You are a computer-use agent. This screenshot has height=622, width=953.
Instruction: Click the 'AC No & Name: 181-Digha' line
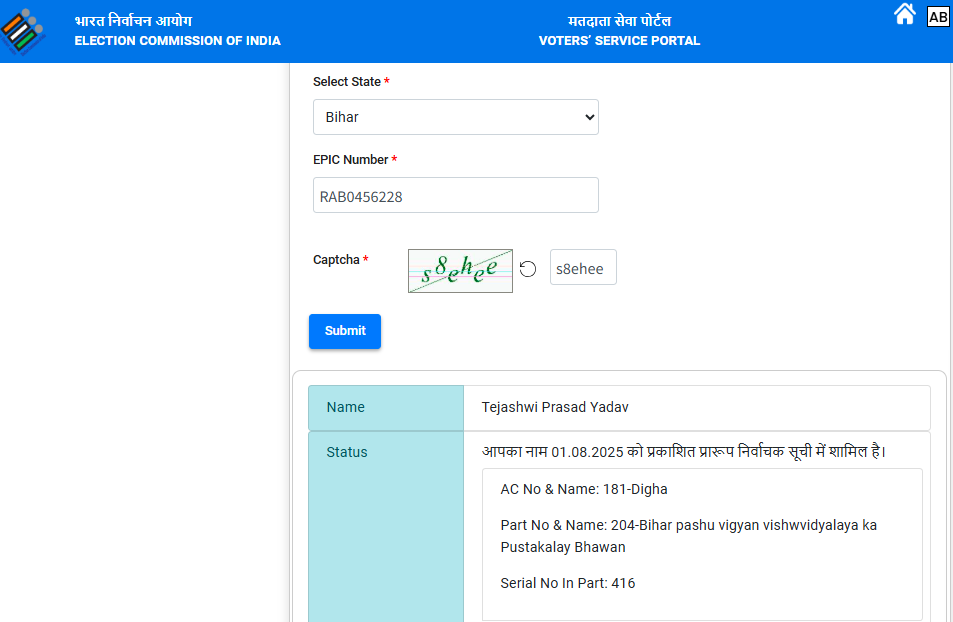[584, 489]
